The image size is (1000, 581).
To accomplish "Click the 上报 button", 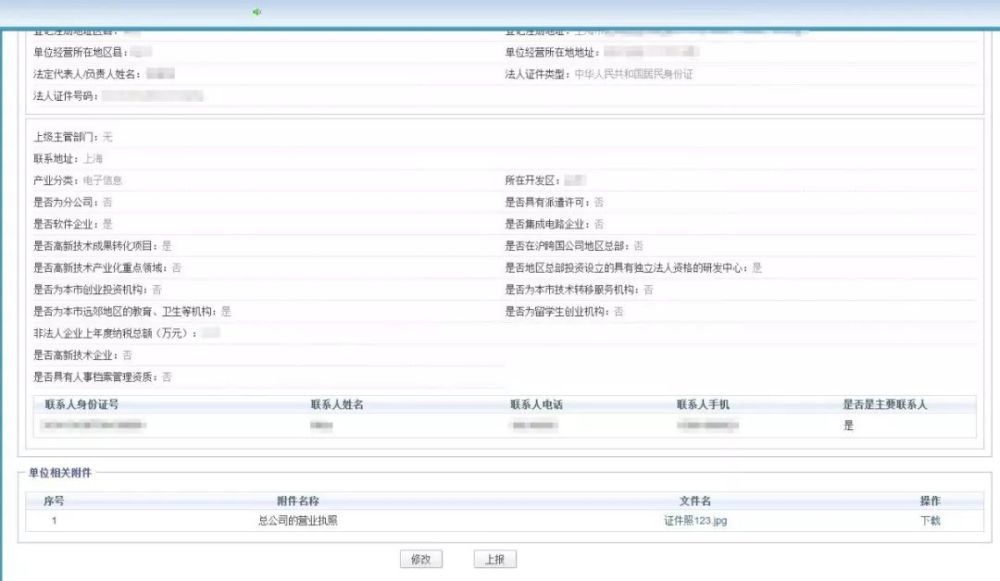I will (x=495, y=559).
